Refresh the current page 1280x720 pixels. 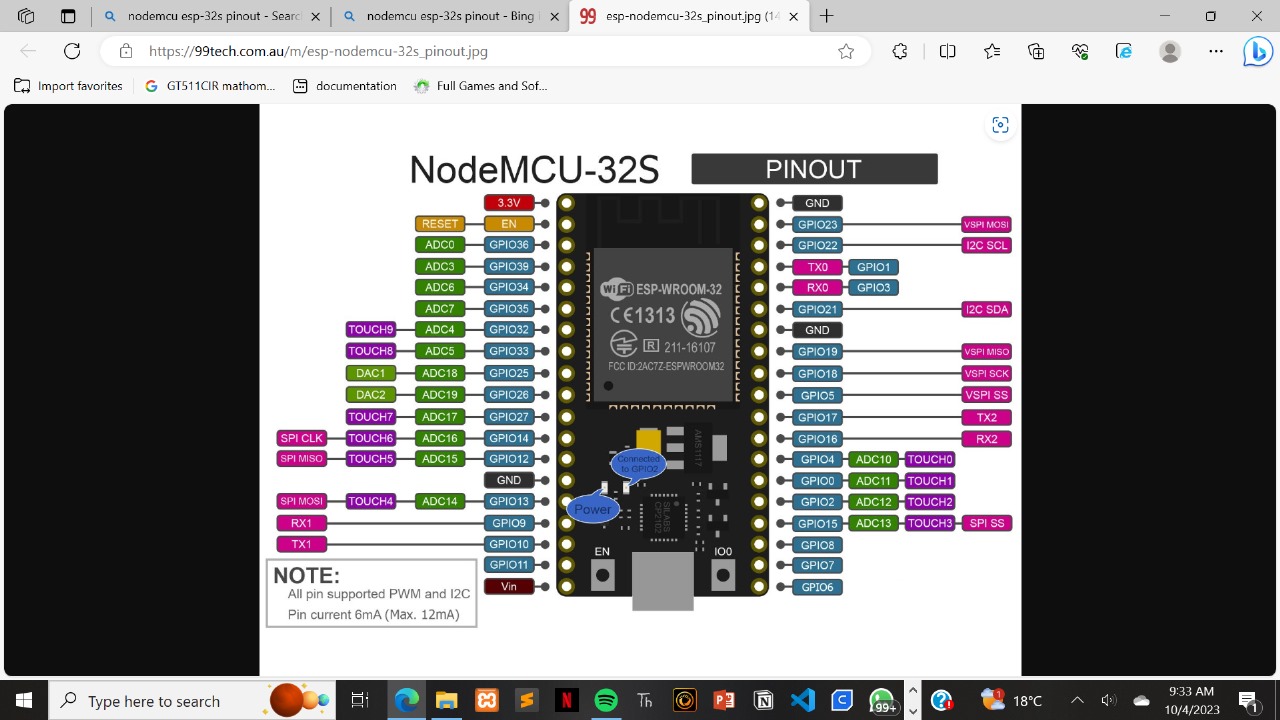[72, 51]
